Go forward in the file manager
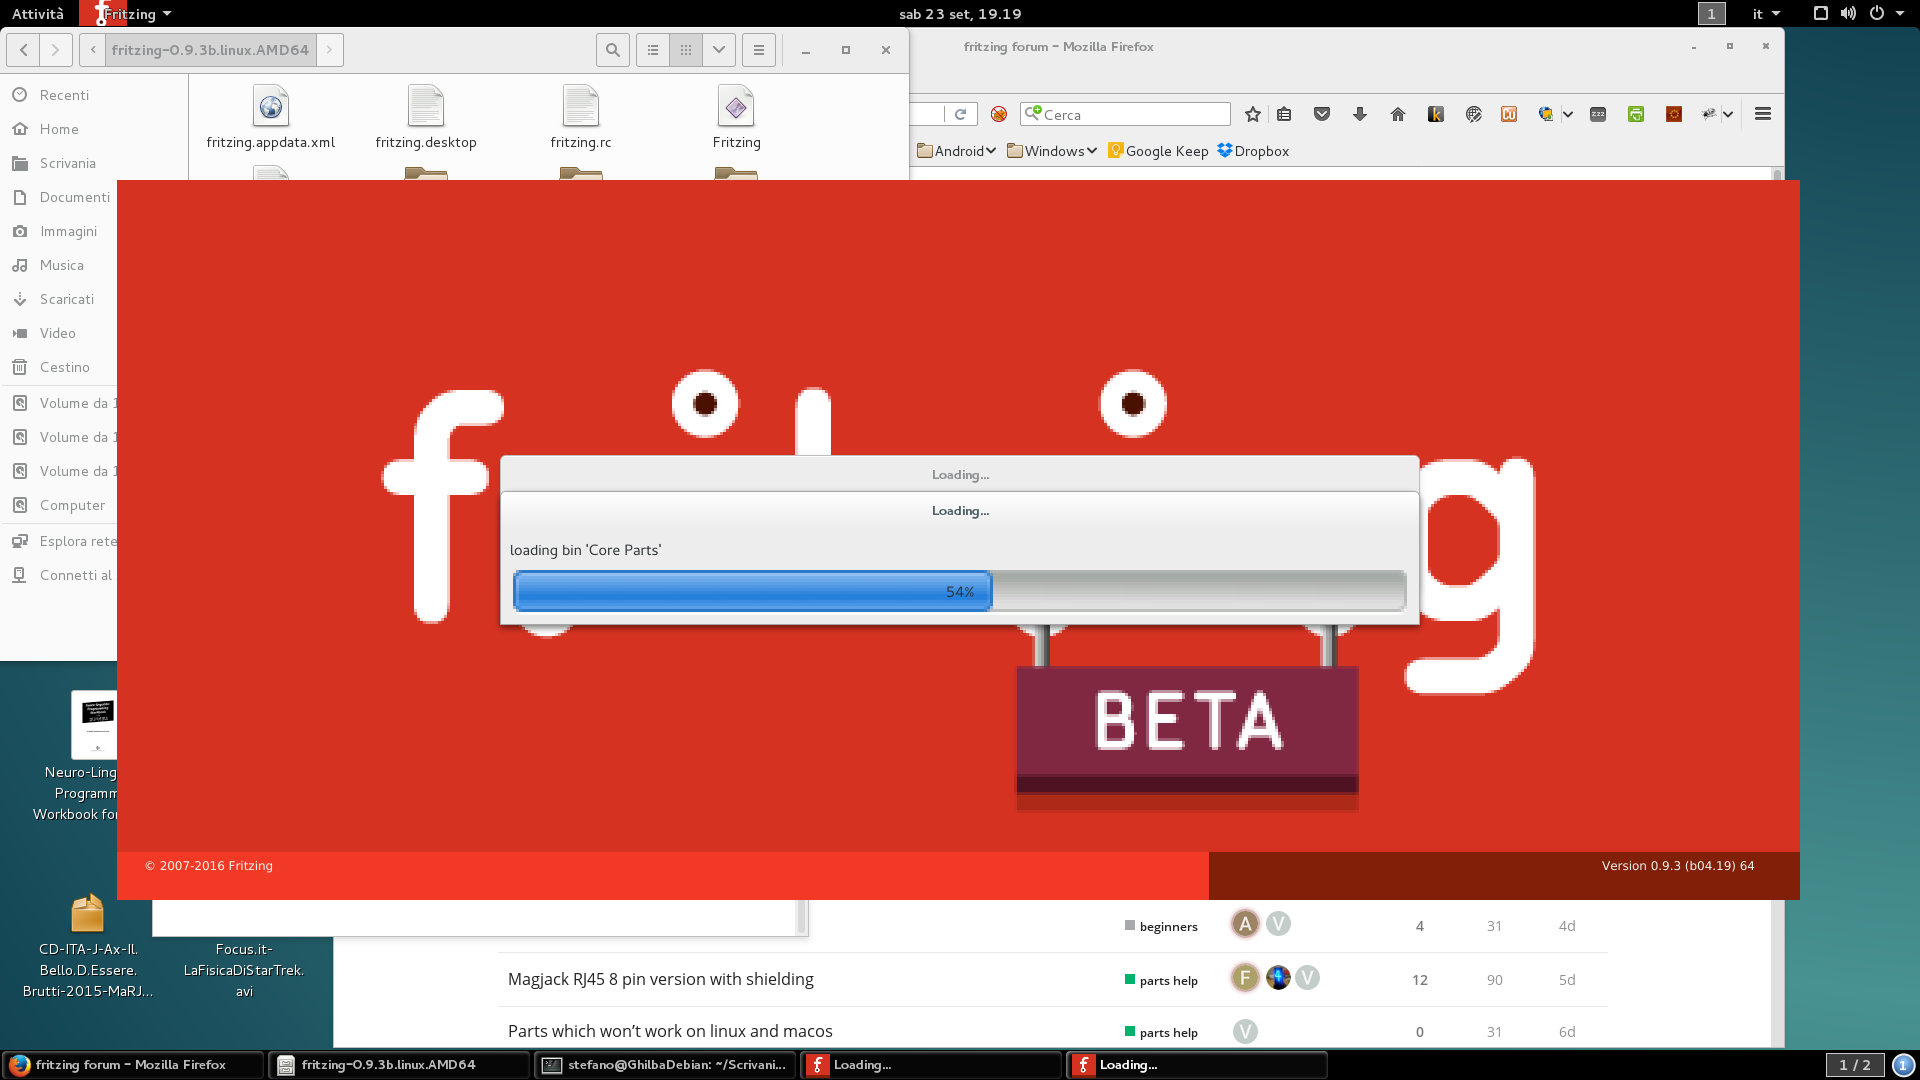The height and width of the screenshot is (1080, 1920). pos(56,50)
